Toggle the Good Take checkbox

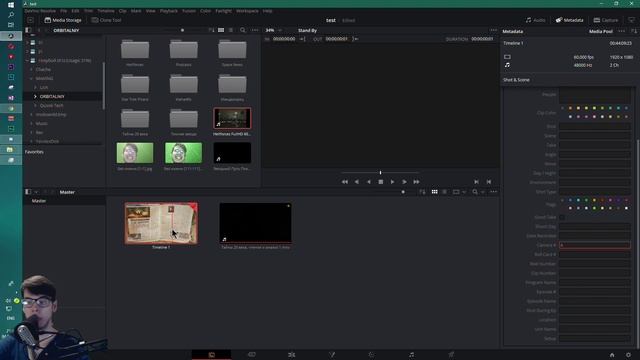tap(562, 217)
